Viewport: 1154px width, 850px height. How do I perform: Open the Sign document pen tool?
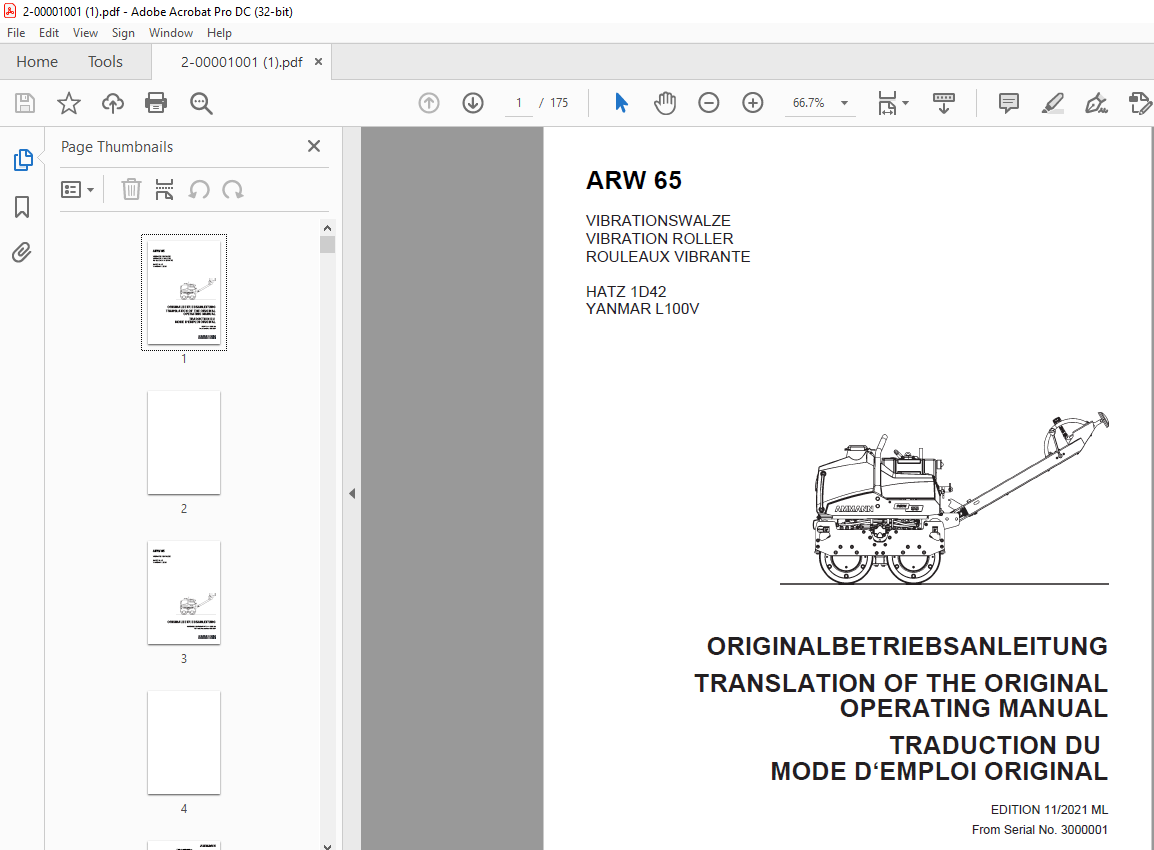pyautogui.click(x=1097, y=103)
